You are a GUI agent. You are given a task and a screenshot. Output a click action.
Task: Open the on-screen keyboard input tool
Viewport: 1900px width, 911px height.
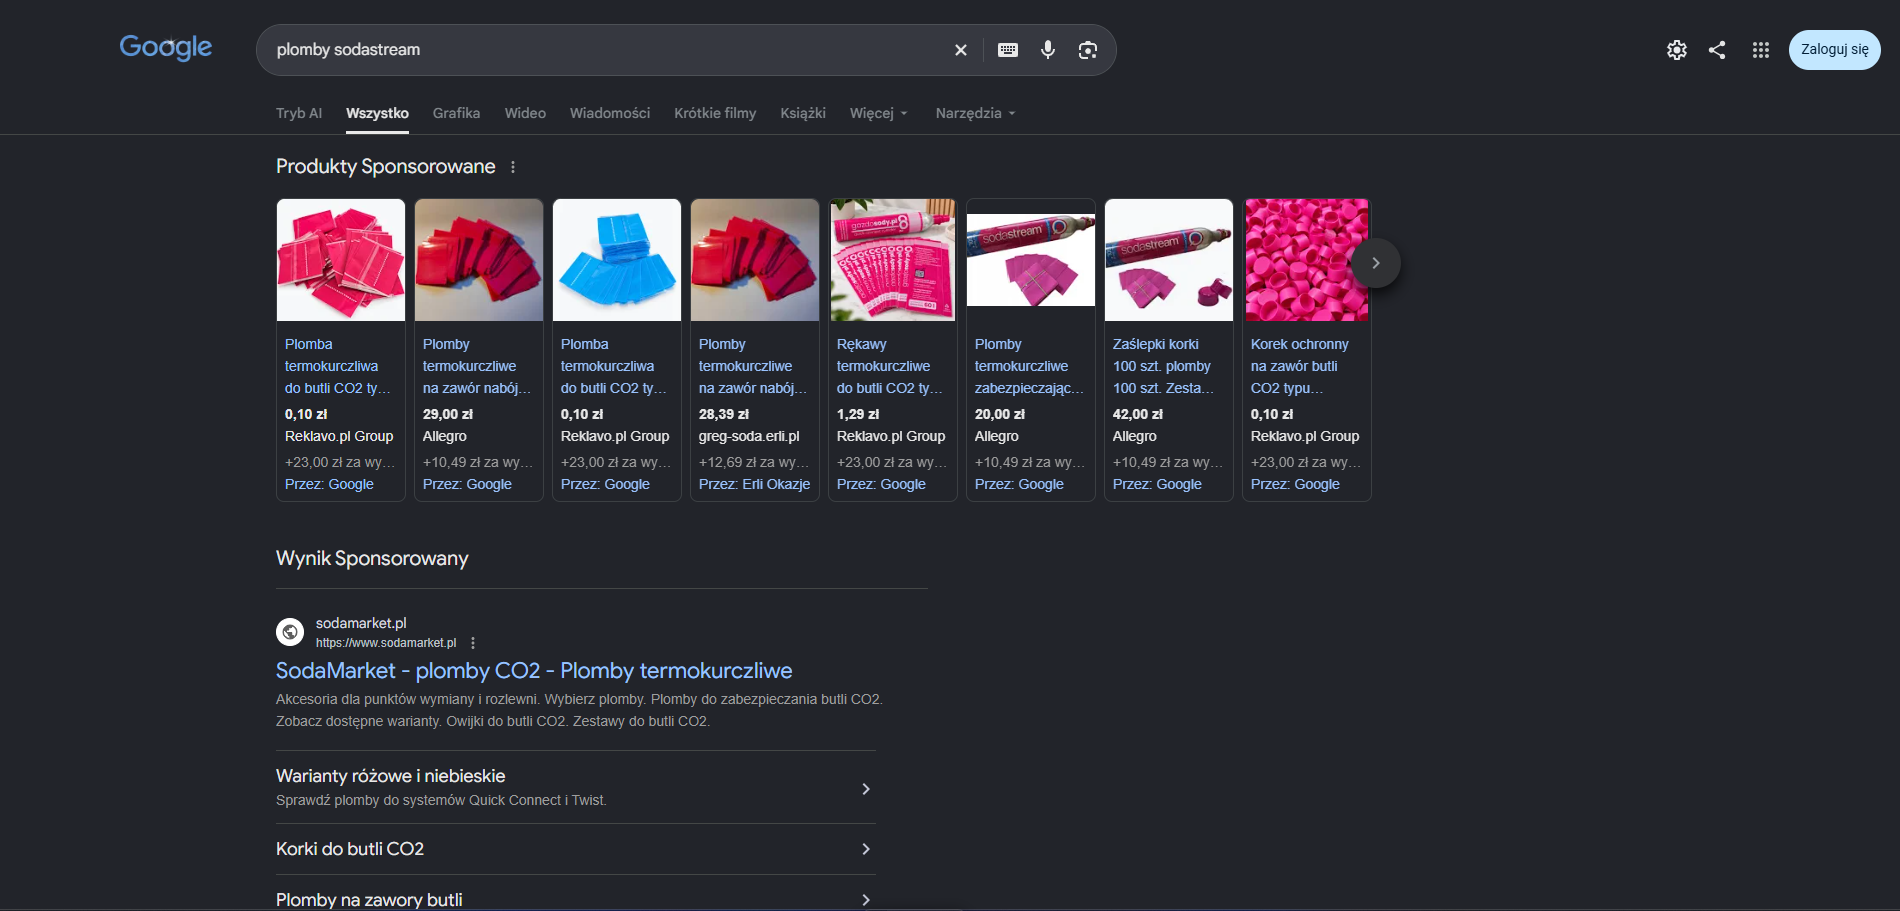click(1008, 50)
